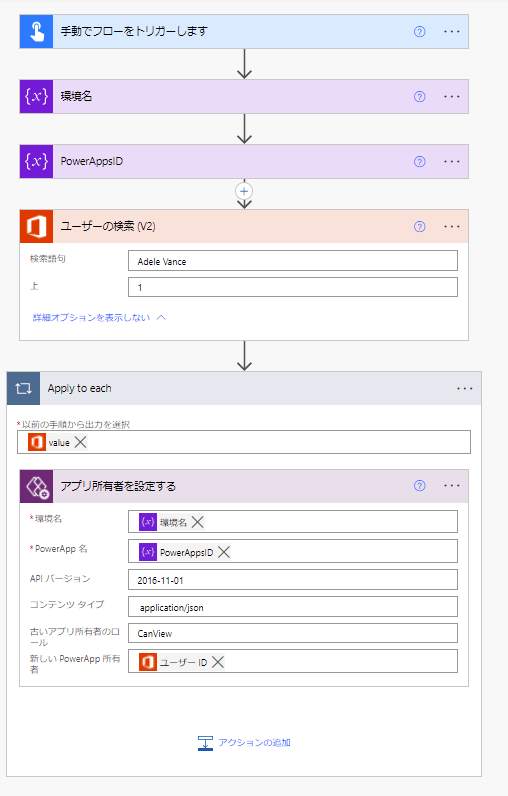Open help for the manual trigger step
The width and height of the screenshot is (508, 796).
click(420, 31)
